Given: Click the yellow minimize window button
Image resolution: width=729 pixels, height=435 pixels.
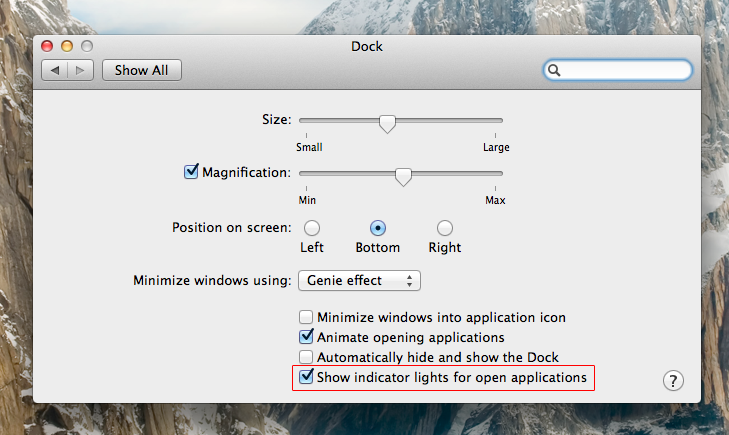Looking at the screenshot, I should pos(67,46).
